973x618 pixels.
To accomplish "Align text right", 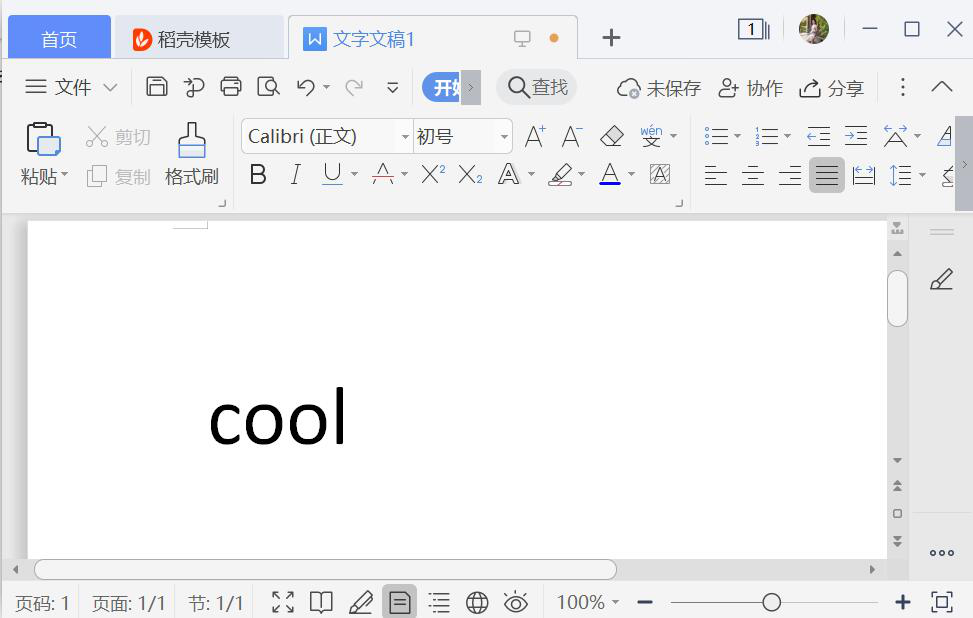I will point(790,176).
